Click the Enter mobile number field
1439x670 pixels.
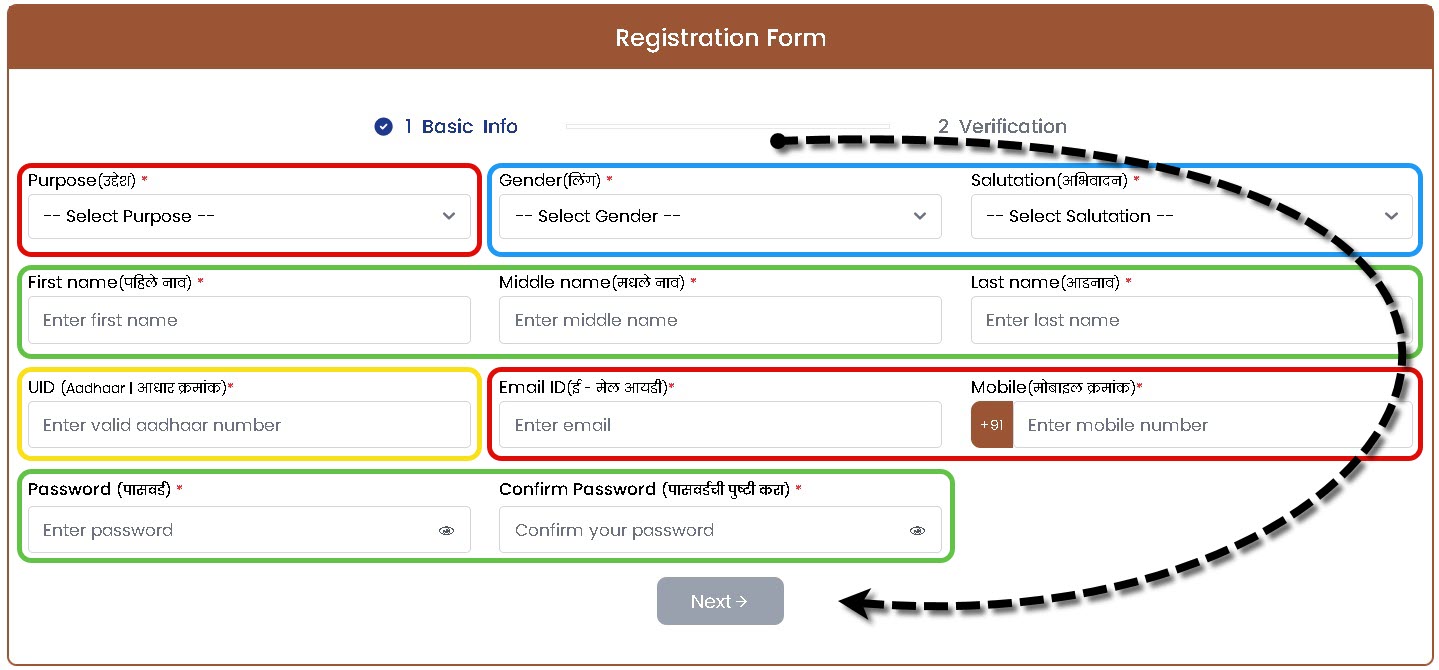(1210, 425)
